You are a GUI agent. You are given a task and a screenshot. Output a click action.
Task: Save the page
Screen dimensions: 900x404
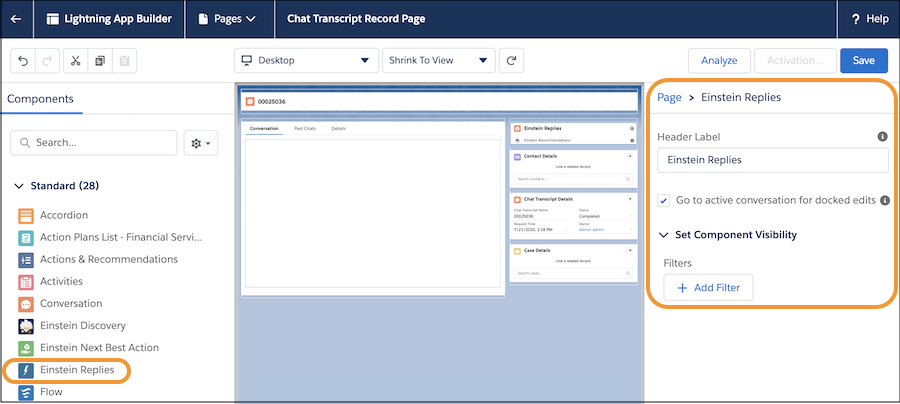click(x=864, y=60)
